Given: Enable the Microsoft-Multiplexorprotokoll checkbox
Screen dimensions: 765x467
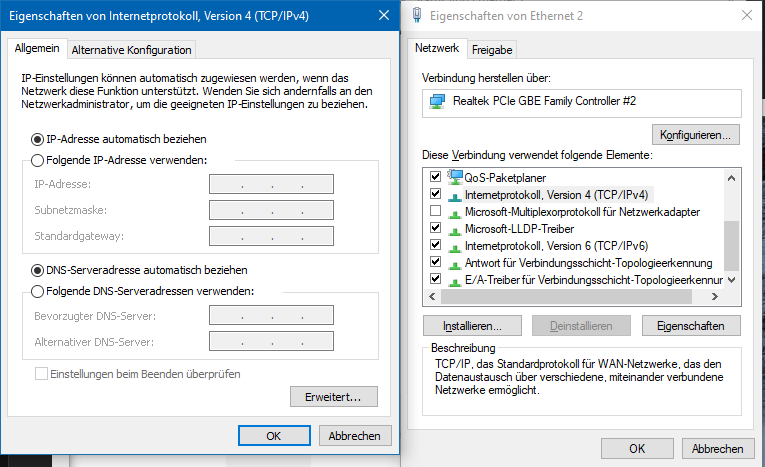Looking at the screenshot, I should (x=435, y=211).
